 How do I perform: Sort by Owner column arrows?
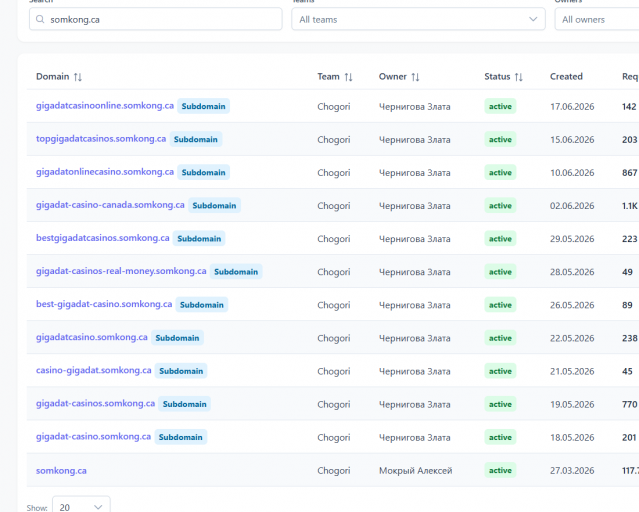(415, 77)
